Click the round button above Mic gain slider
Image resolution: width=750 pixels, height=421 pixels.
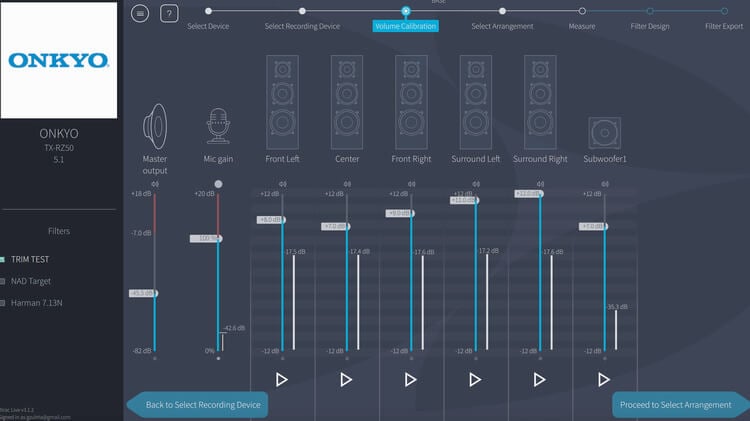click(218, 184)
